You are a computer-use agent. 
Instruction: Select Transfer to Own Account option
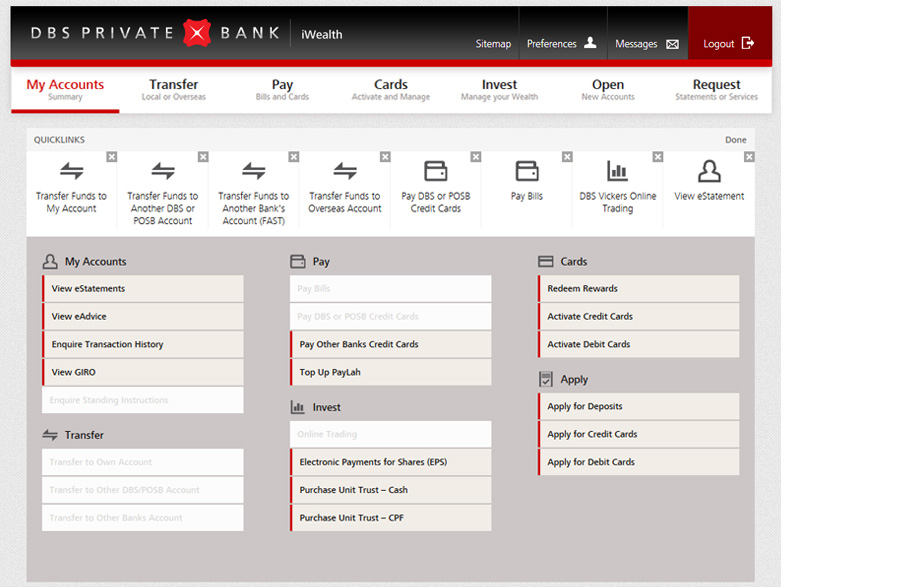143,462
